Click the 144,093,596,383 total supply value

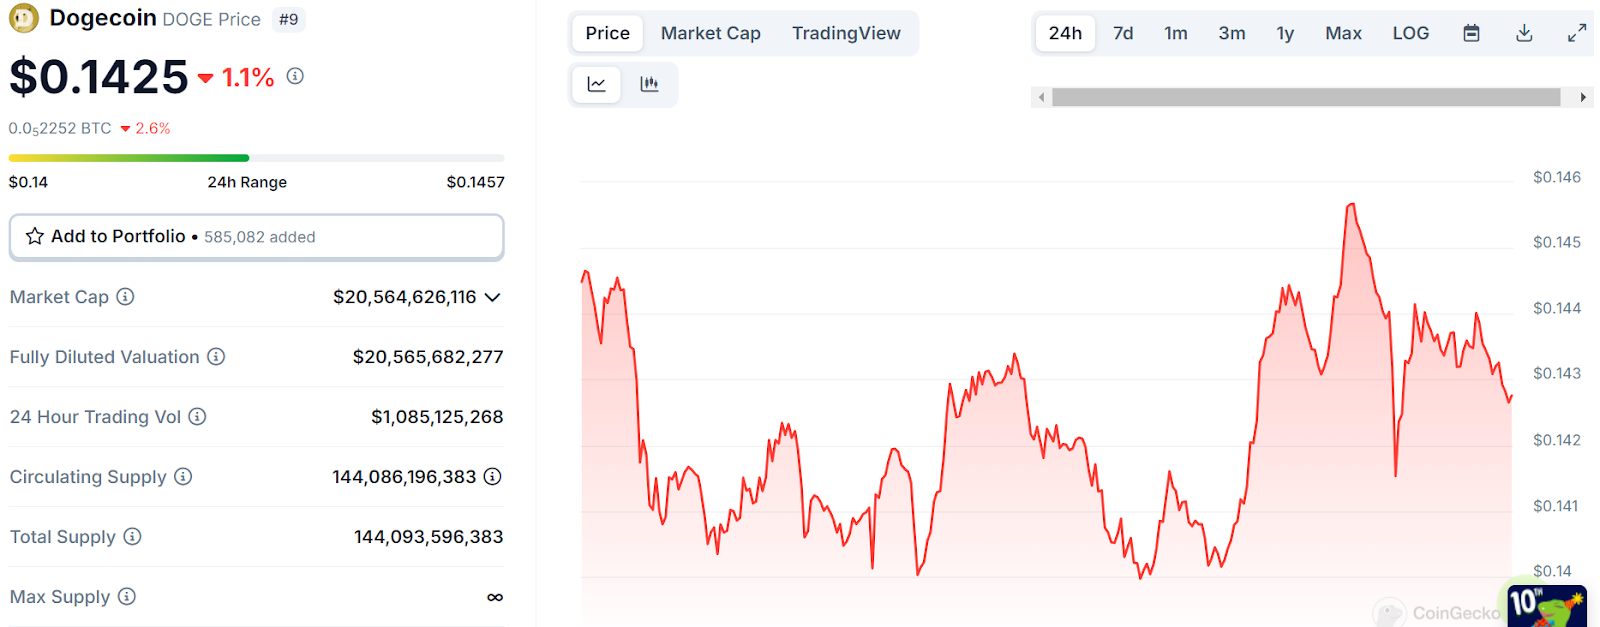429,537
